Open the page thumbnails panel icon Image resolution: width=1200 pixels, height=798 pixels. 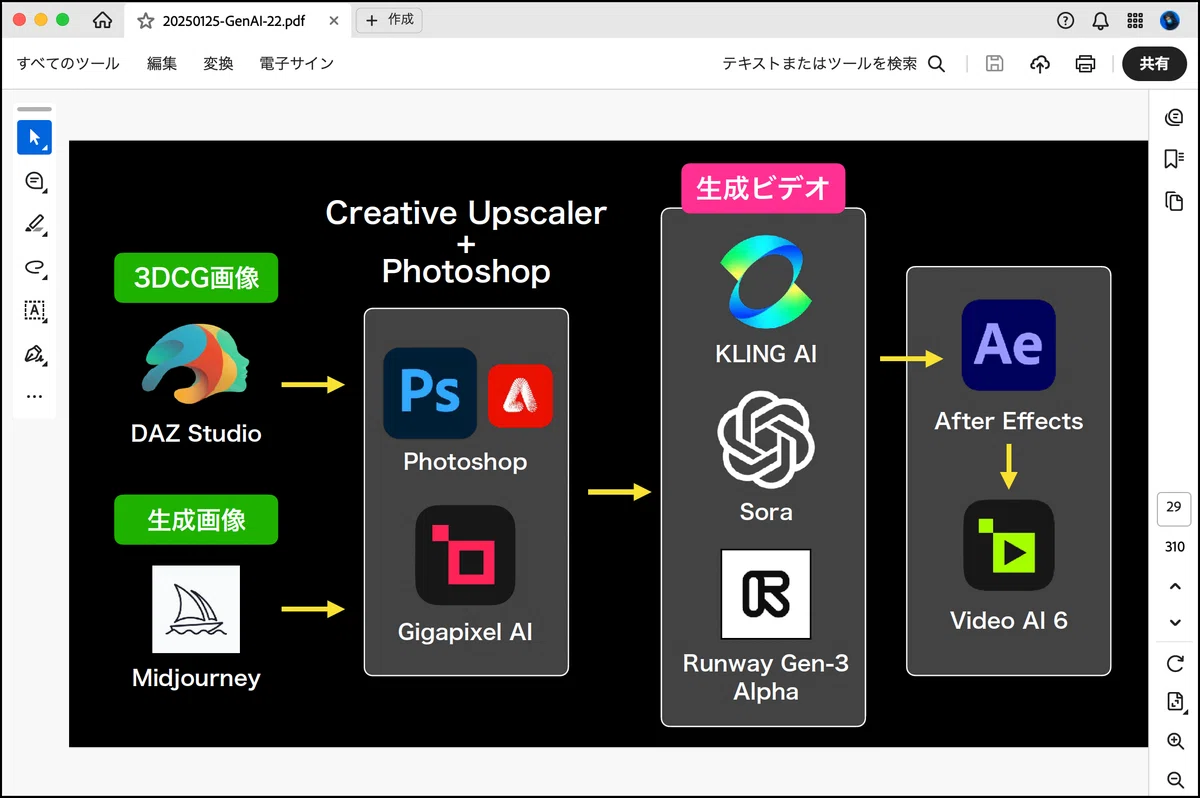click(x=1174, y=201)
